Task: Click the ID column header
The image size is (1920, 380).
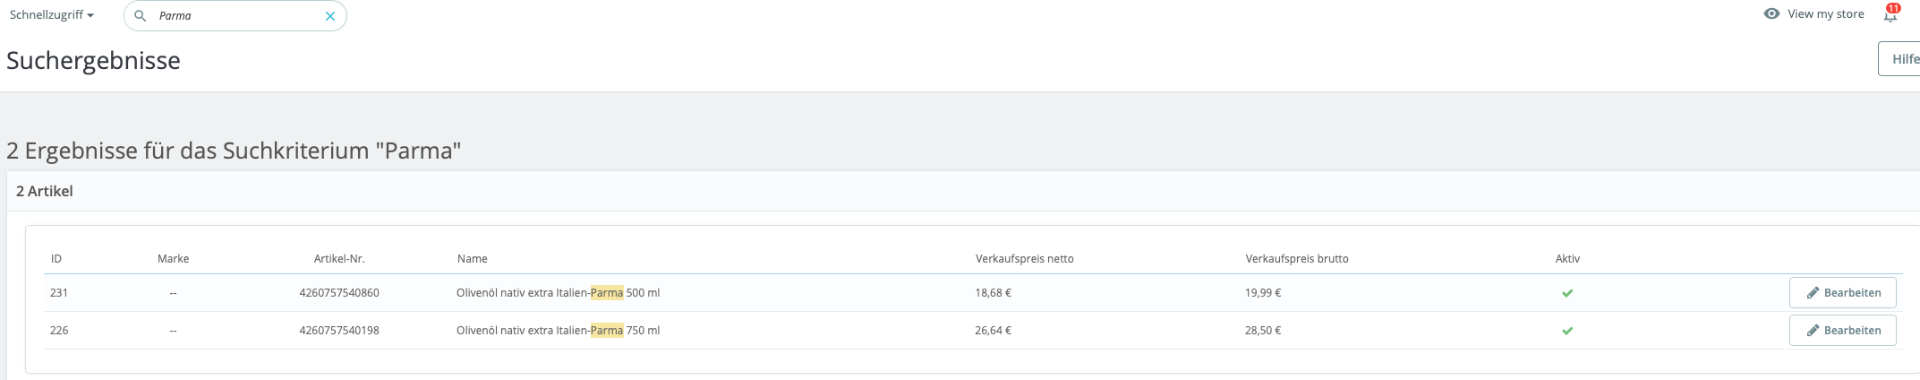Action: point(56,258)
